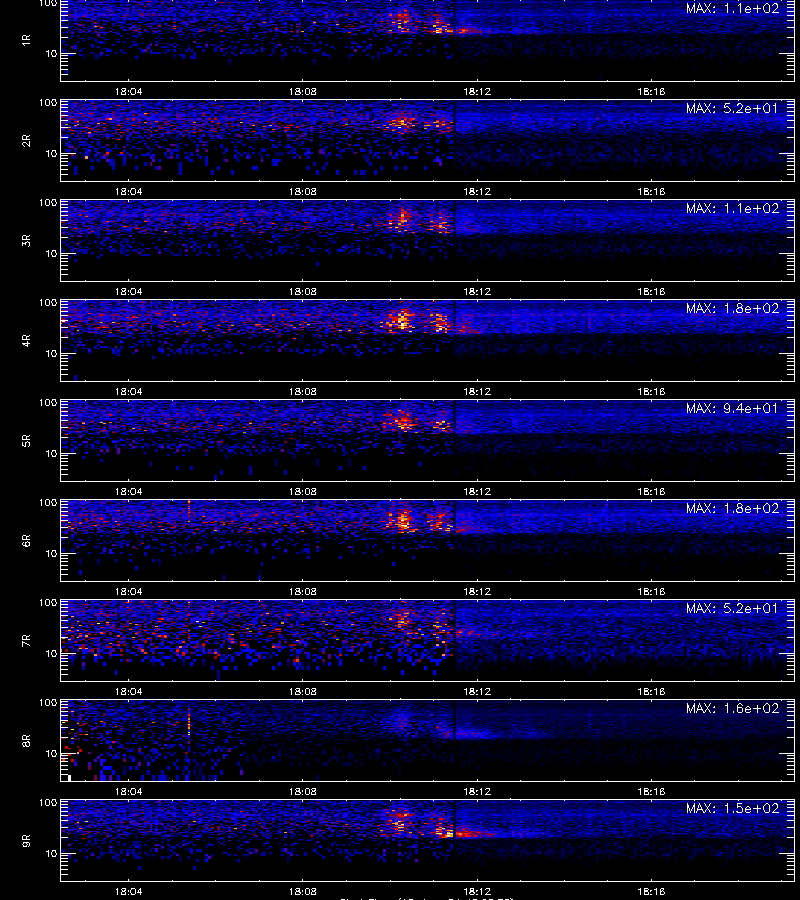Click the 100 y-axis label of 2R panel

[x=48, y=103]
